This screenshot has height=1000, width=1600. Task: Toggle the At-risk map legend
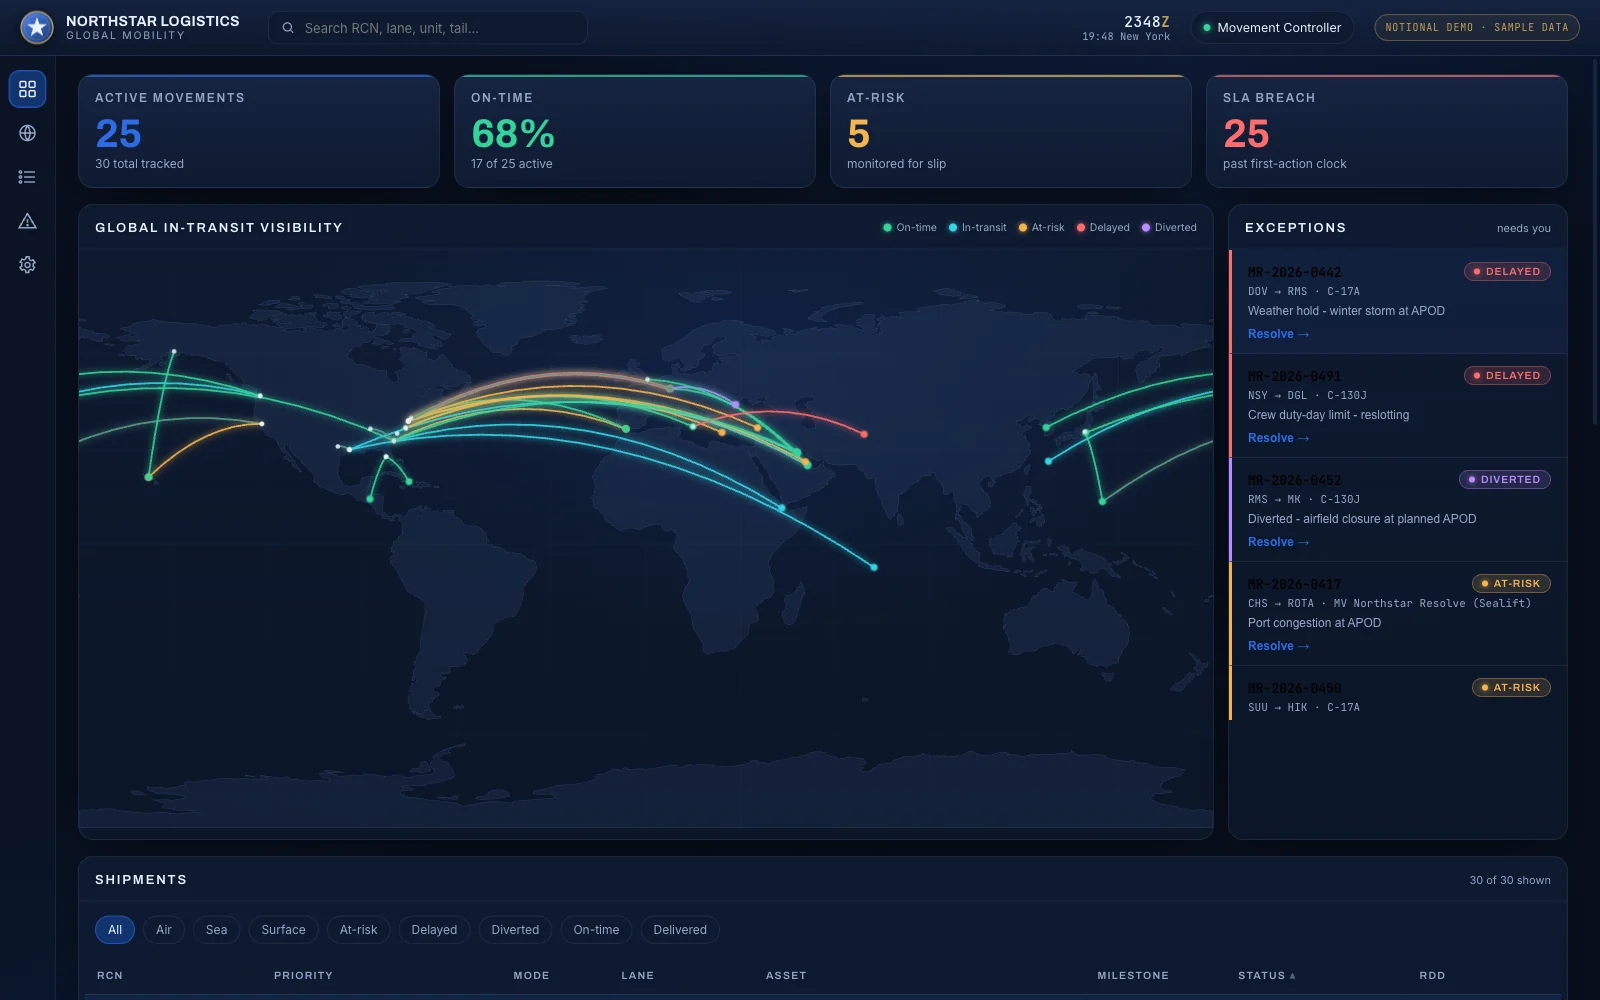[1041, 228]
